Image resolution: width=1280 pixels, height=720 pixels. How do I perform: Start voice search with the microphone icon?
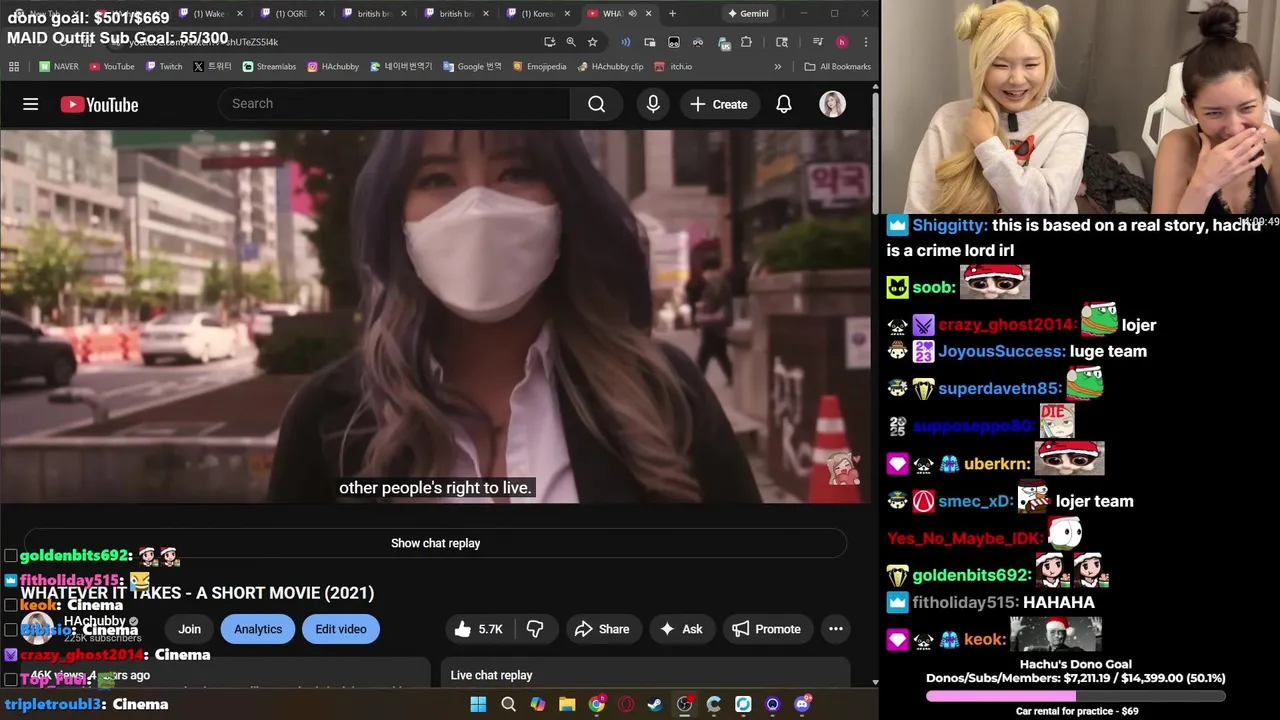pos(653,104)
